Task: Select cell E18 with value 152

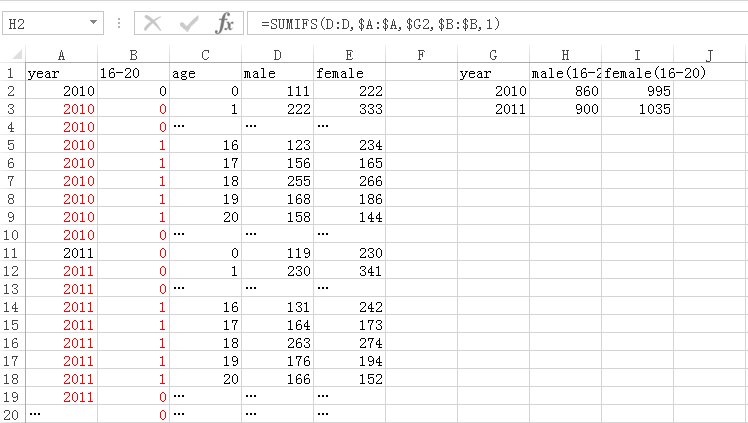Action: click(x=349, y=379)
